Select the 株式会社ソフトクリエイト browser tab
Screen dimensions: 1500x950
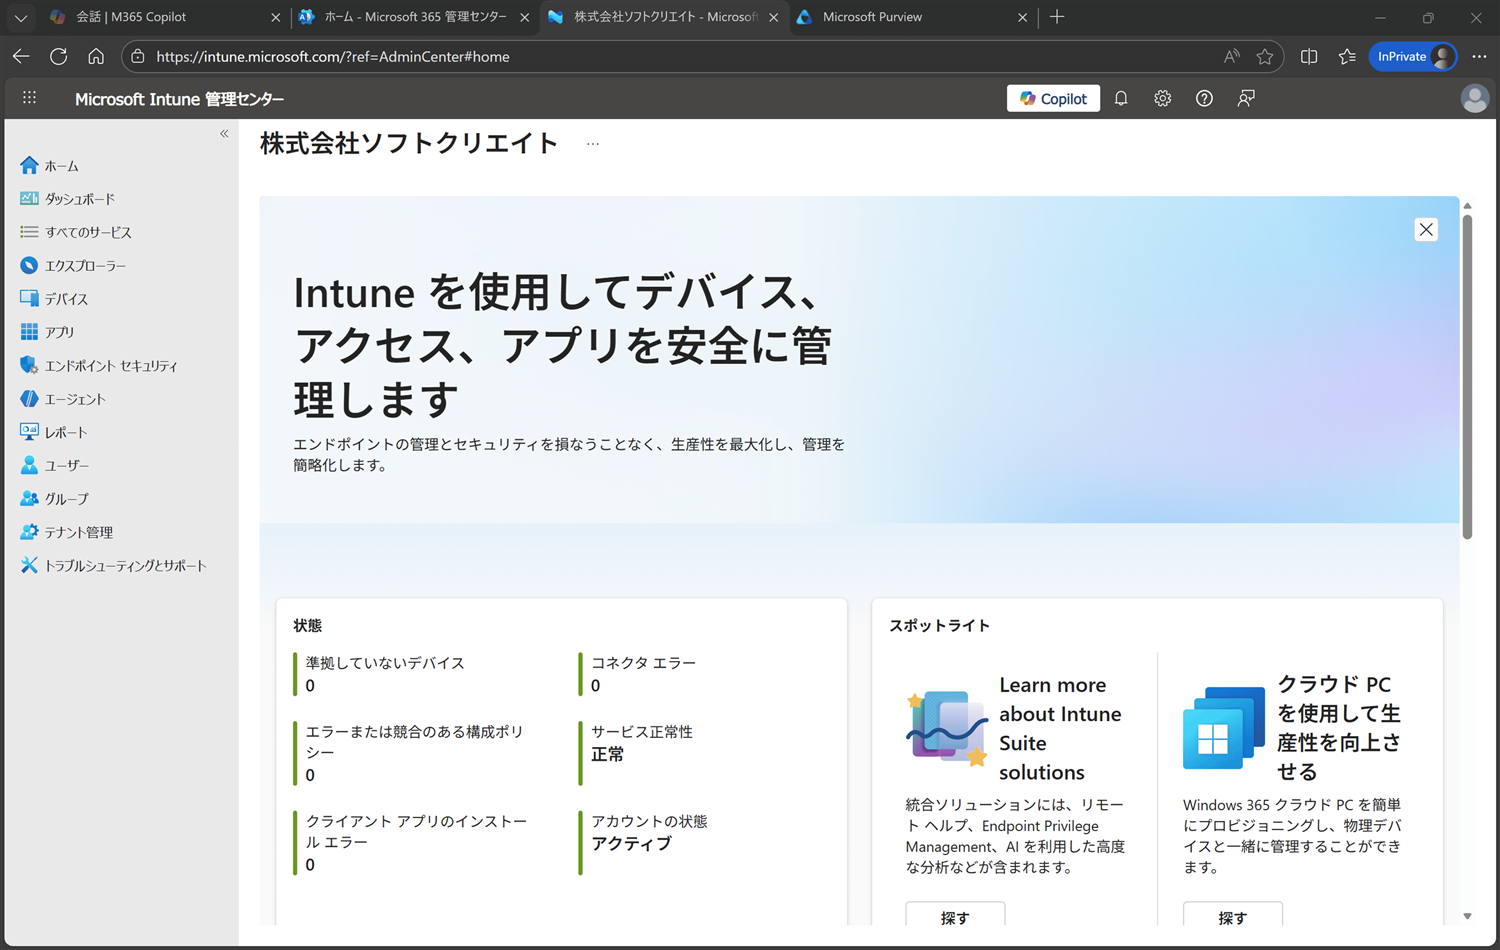coord(663,17)
